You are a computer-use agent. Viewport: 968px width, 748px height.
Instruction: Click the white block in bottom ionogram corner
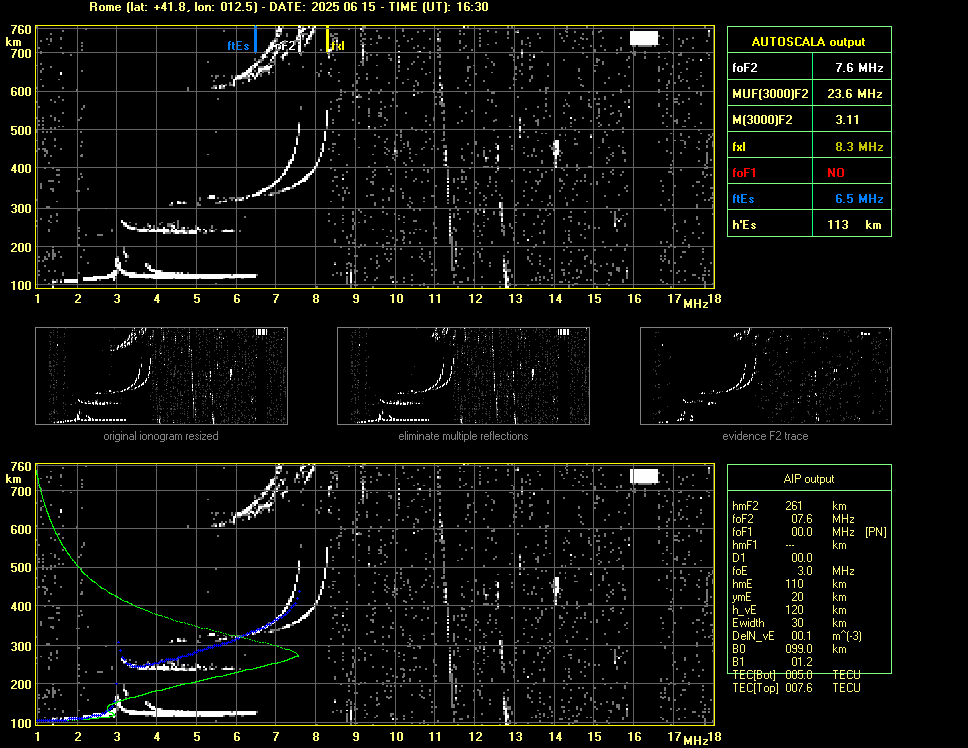pyautogui.click(x=644, y=476)
